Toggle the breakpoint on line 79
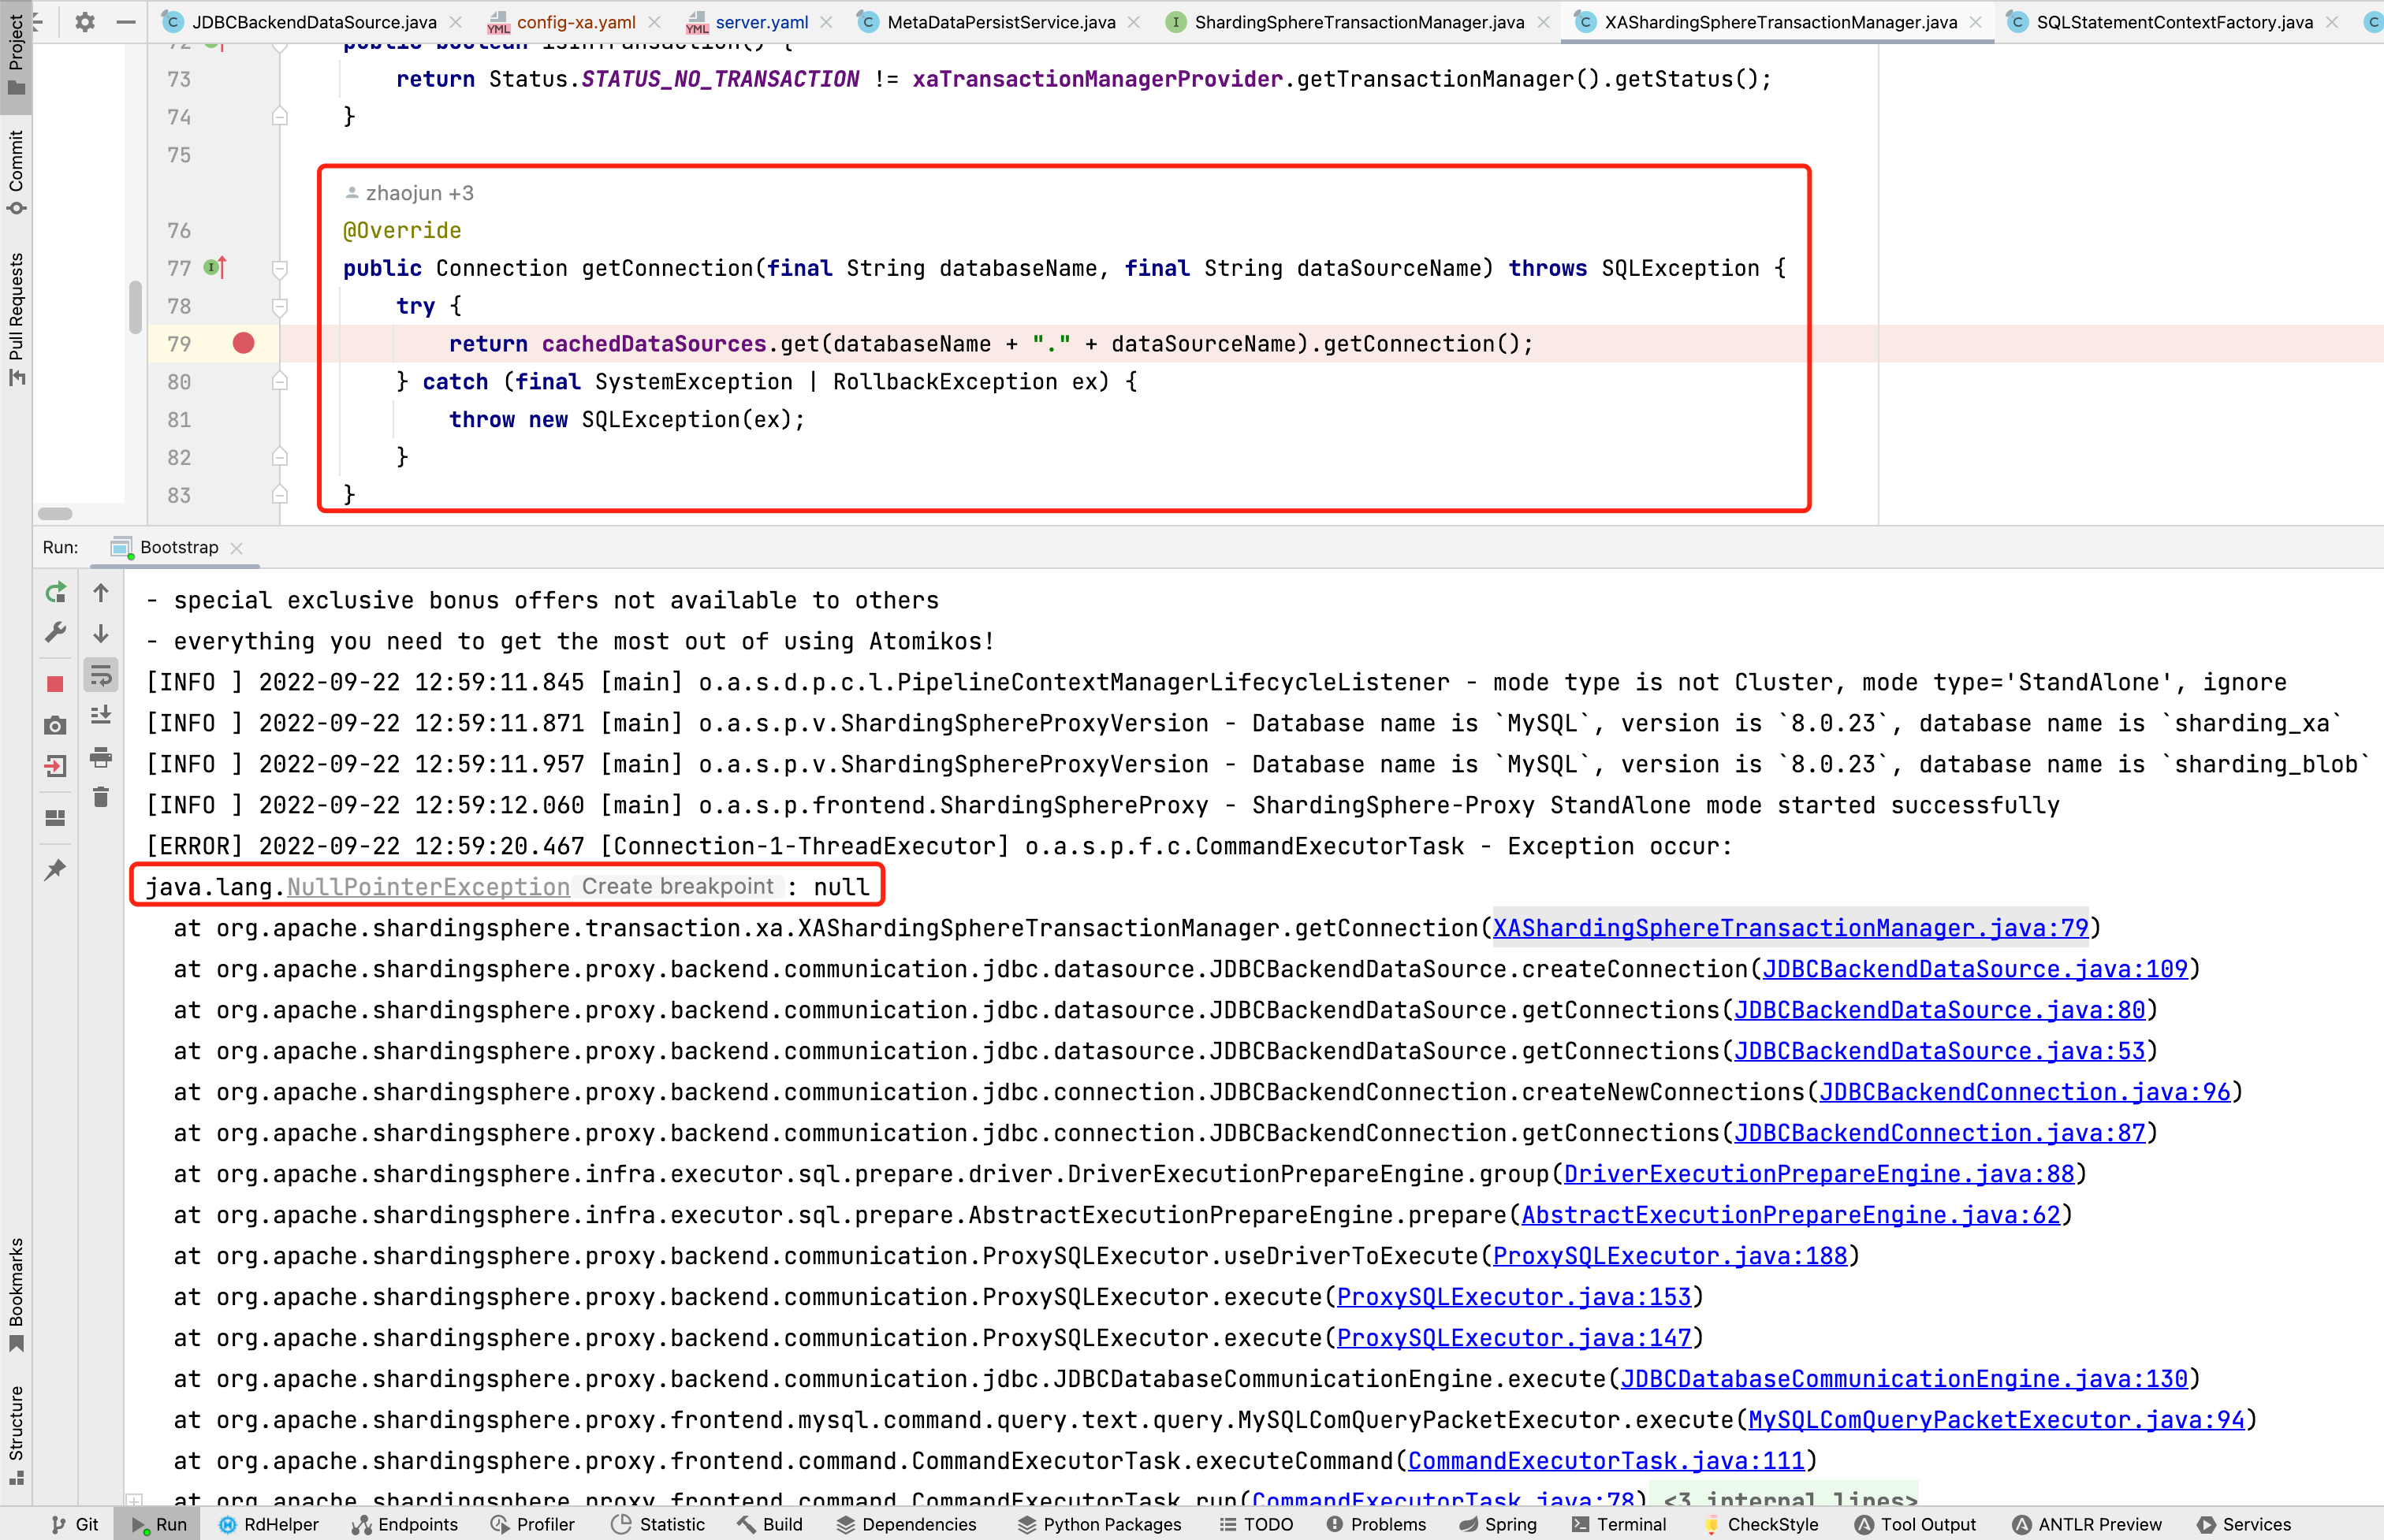 coord(243,344)
